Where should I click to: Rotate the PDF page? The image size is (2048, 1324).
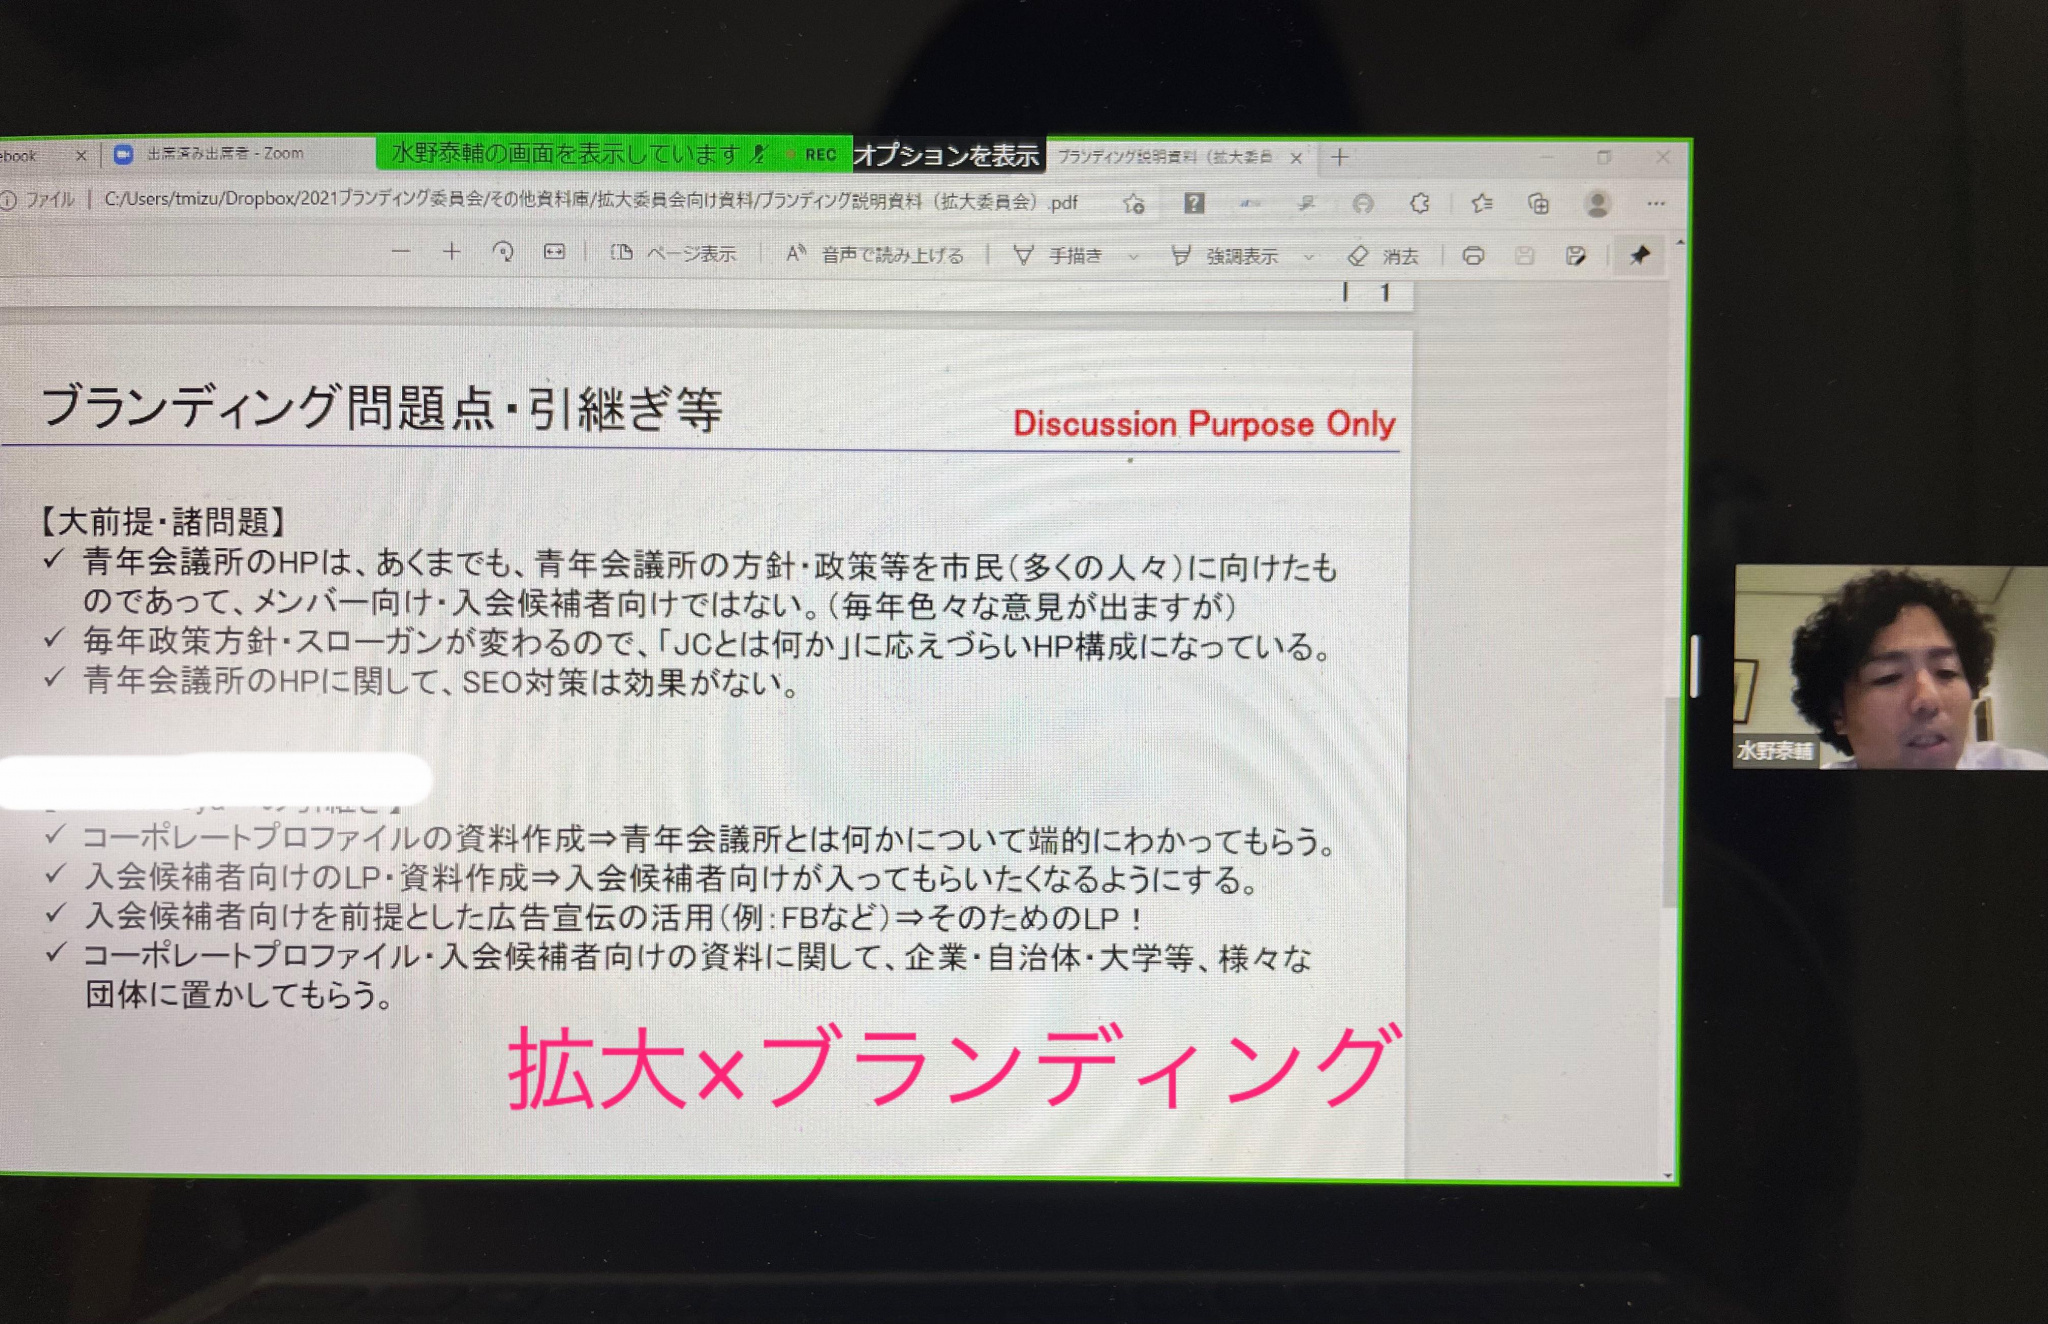coord(503,252)
